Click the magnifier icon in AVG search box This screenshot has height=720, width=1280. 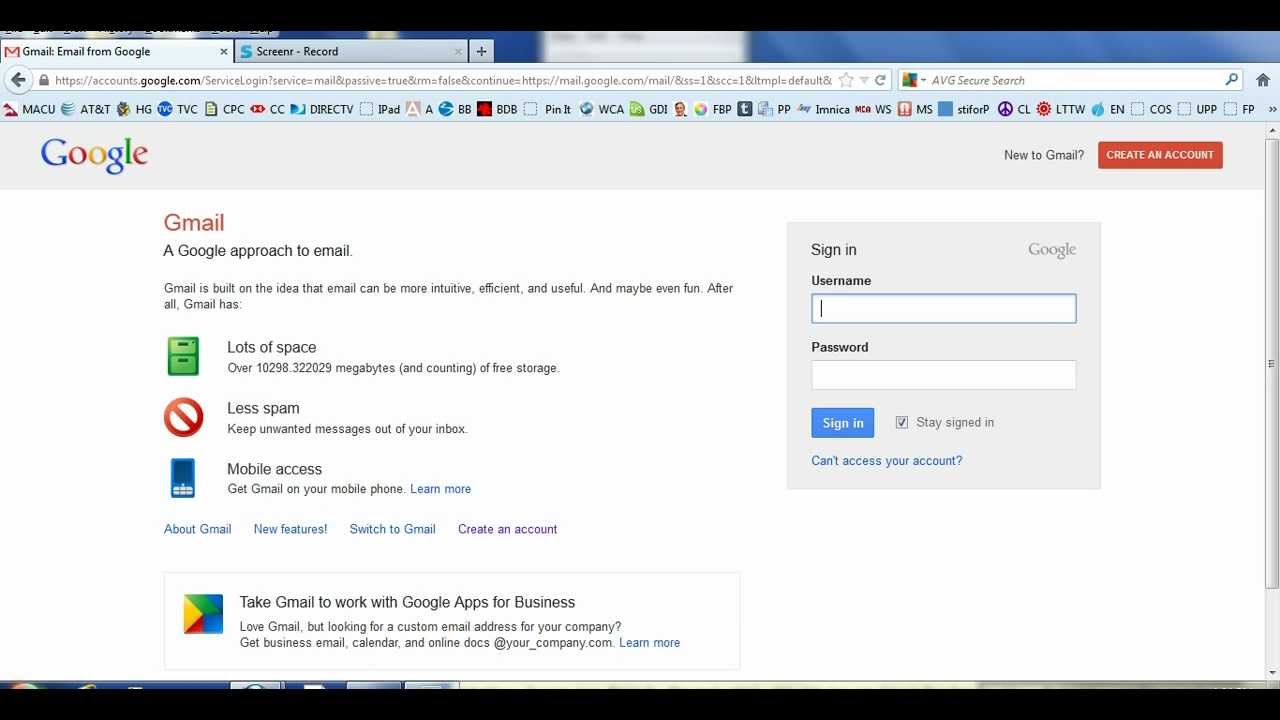click(x=1232, y=80)
